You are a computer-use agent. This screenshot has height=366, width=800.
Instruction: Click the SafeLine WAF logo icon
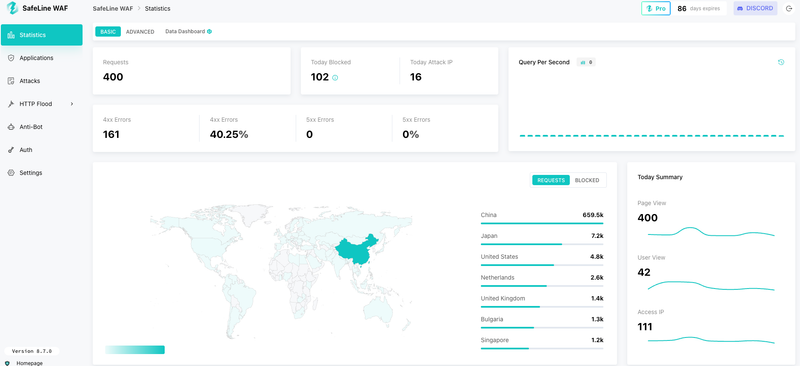pyautogui.click(x=12, y=8)
